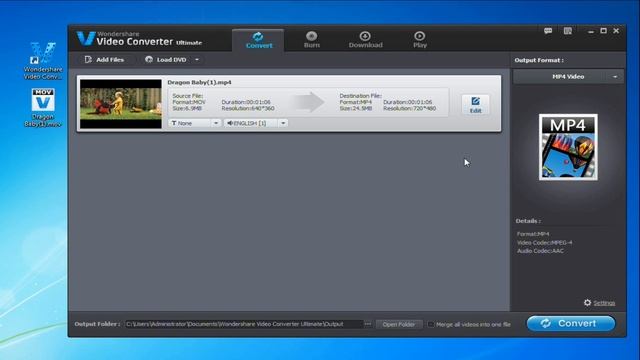Screen dimensions: 640x360
Task: Switch to the Convert tab
Action: point(258,40)
